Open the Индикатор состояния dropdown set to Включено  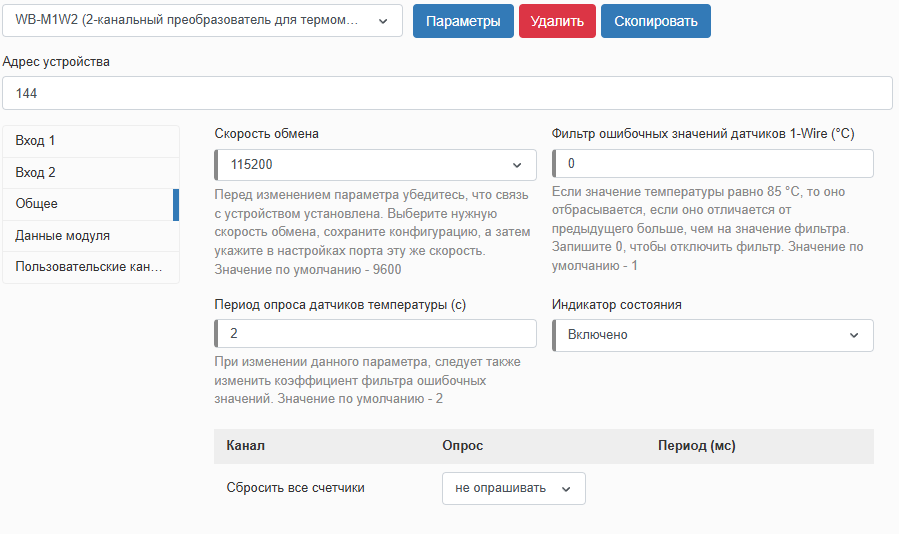coord(713,335)
